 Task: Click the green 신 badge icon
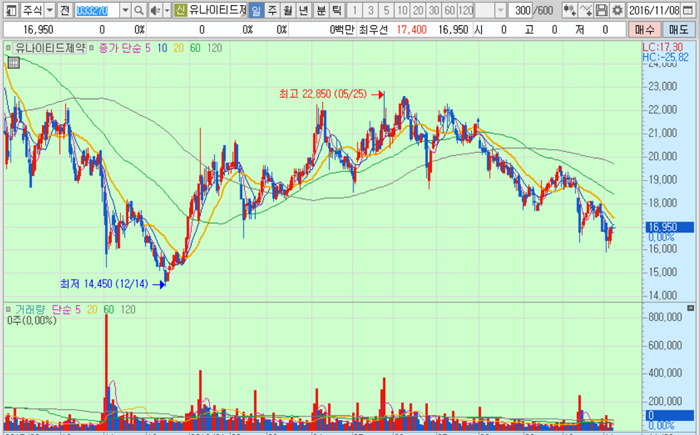click(x=180, y=10)
